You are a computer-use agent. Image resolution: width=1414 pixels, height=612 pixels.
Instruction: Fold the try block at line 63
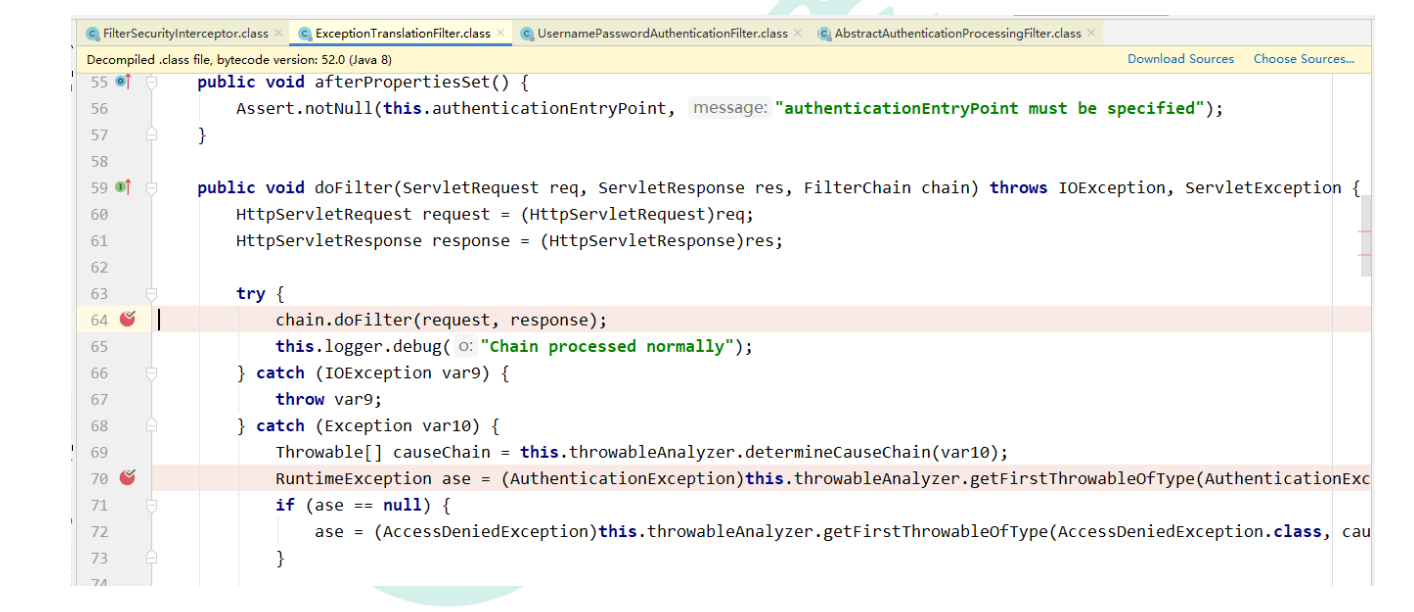(x=152, y=293)
